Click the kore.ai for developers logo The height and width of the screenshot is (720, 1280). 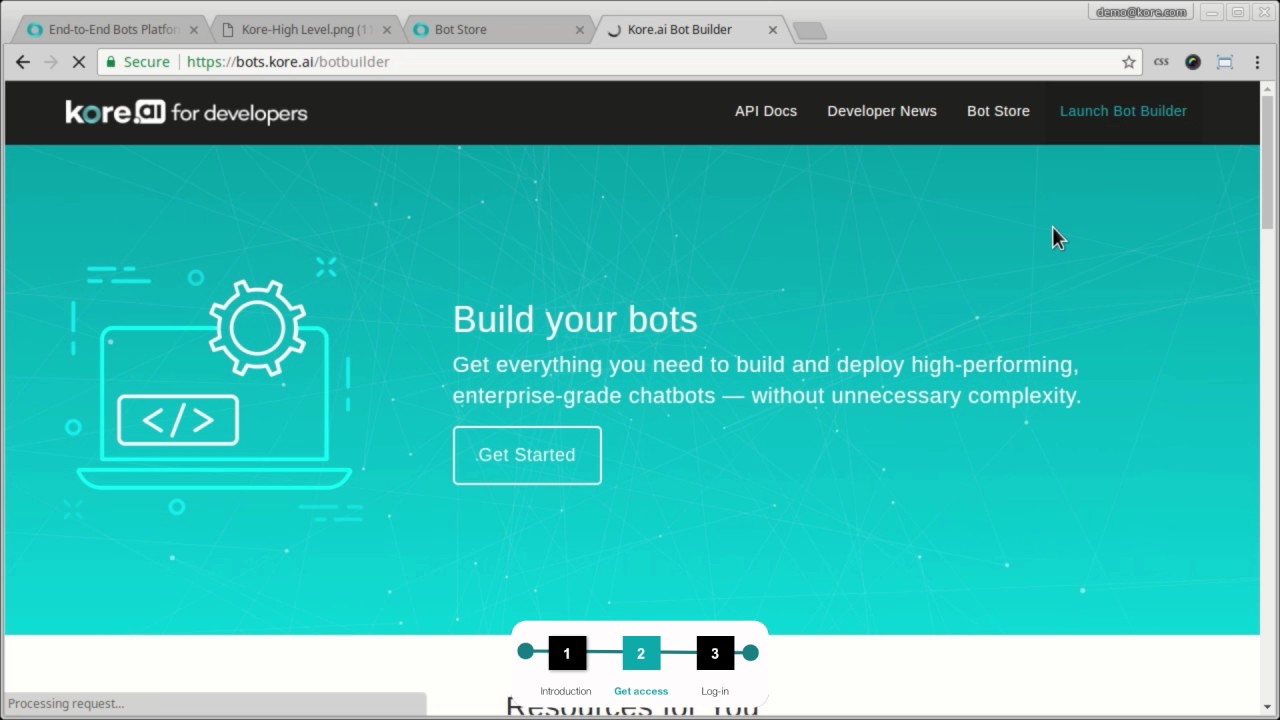pos(186,112)
